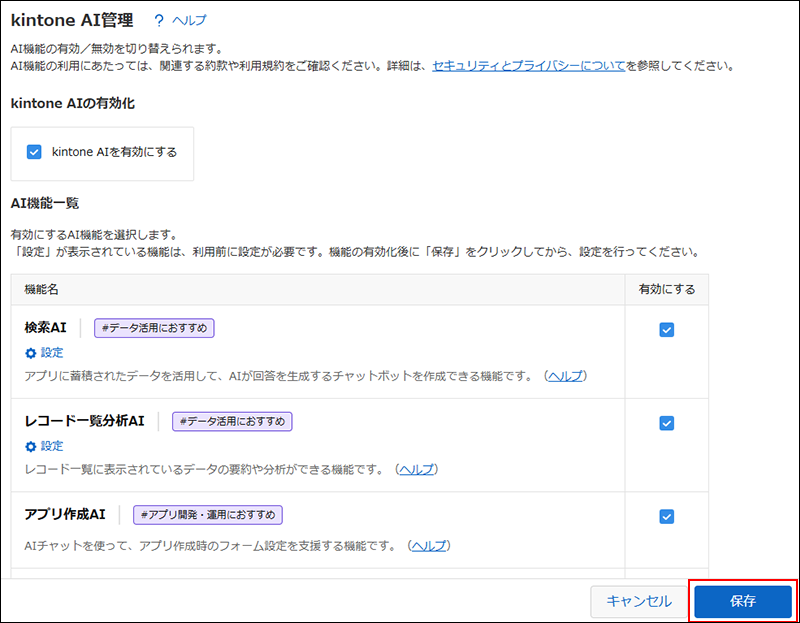Open セキュリティとプライバシーについて link
Viewport: 800px width, 623px height.
(x=529, y=66)
